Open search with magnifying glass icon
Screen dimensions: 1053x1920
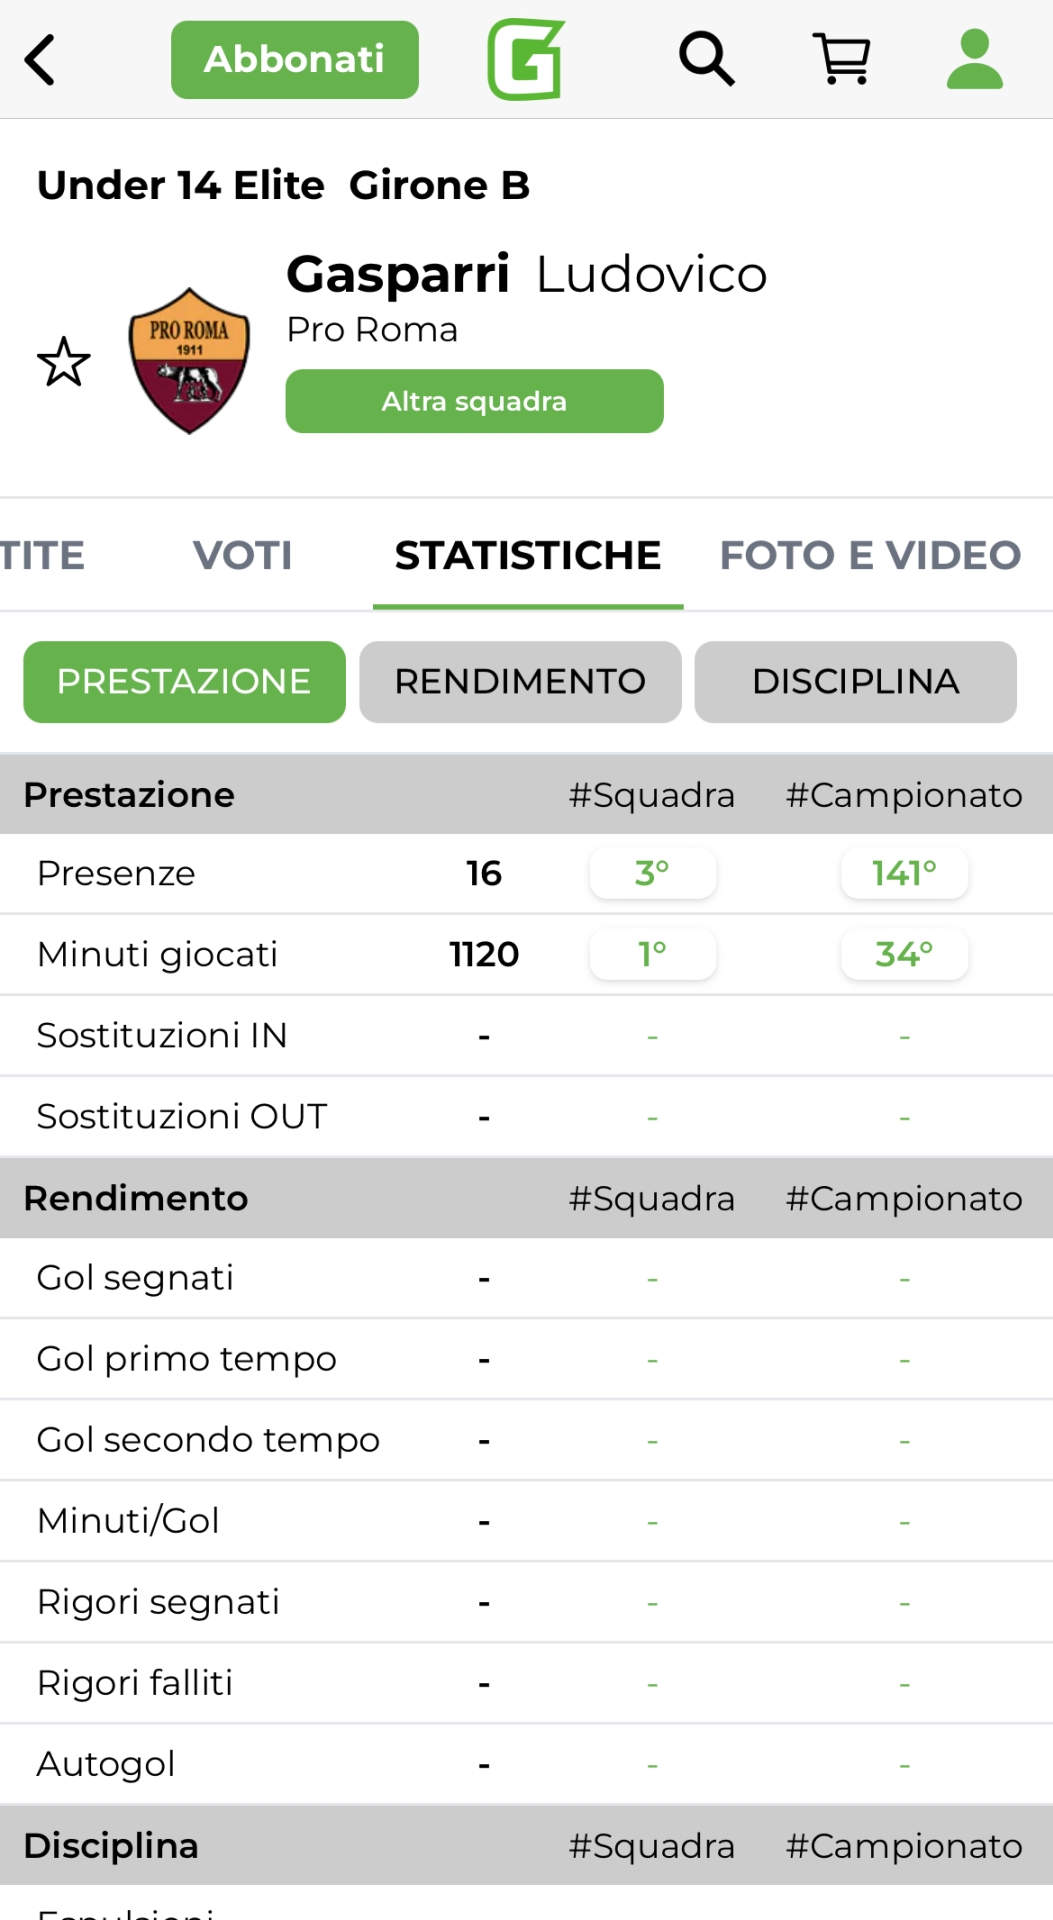707,59
